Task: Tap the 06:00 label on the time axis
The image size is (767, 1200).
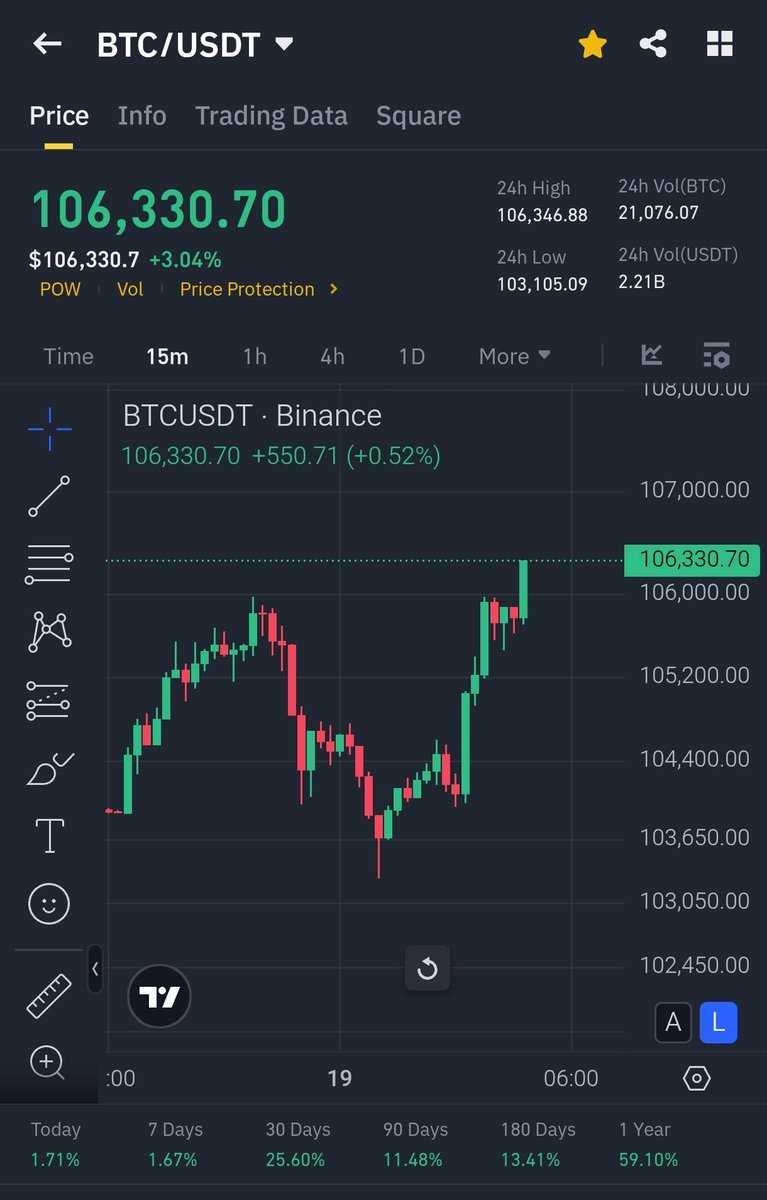Action: [571, 1078]
